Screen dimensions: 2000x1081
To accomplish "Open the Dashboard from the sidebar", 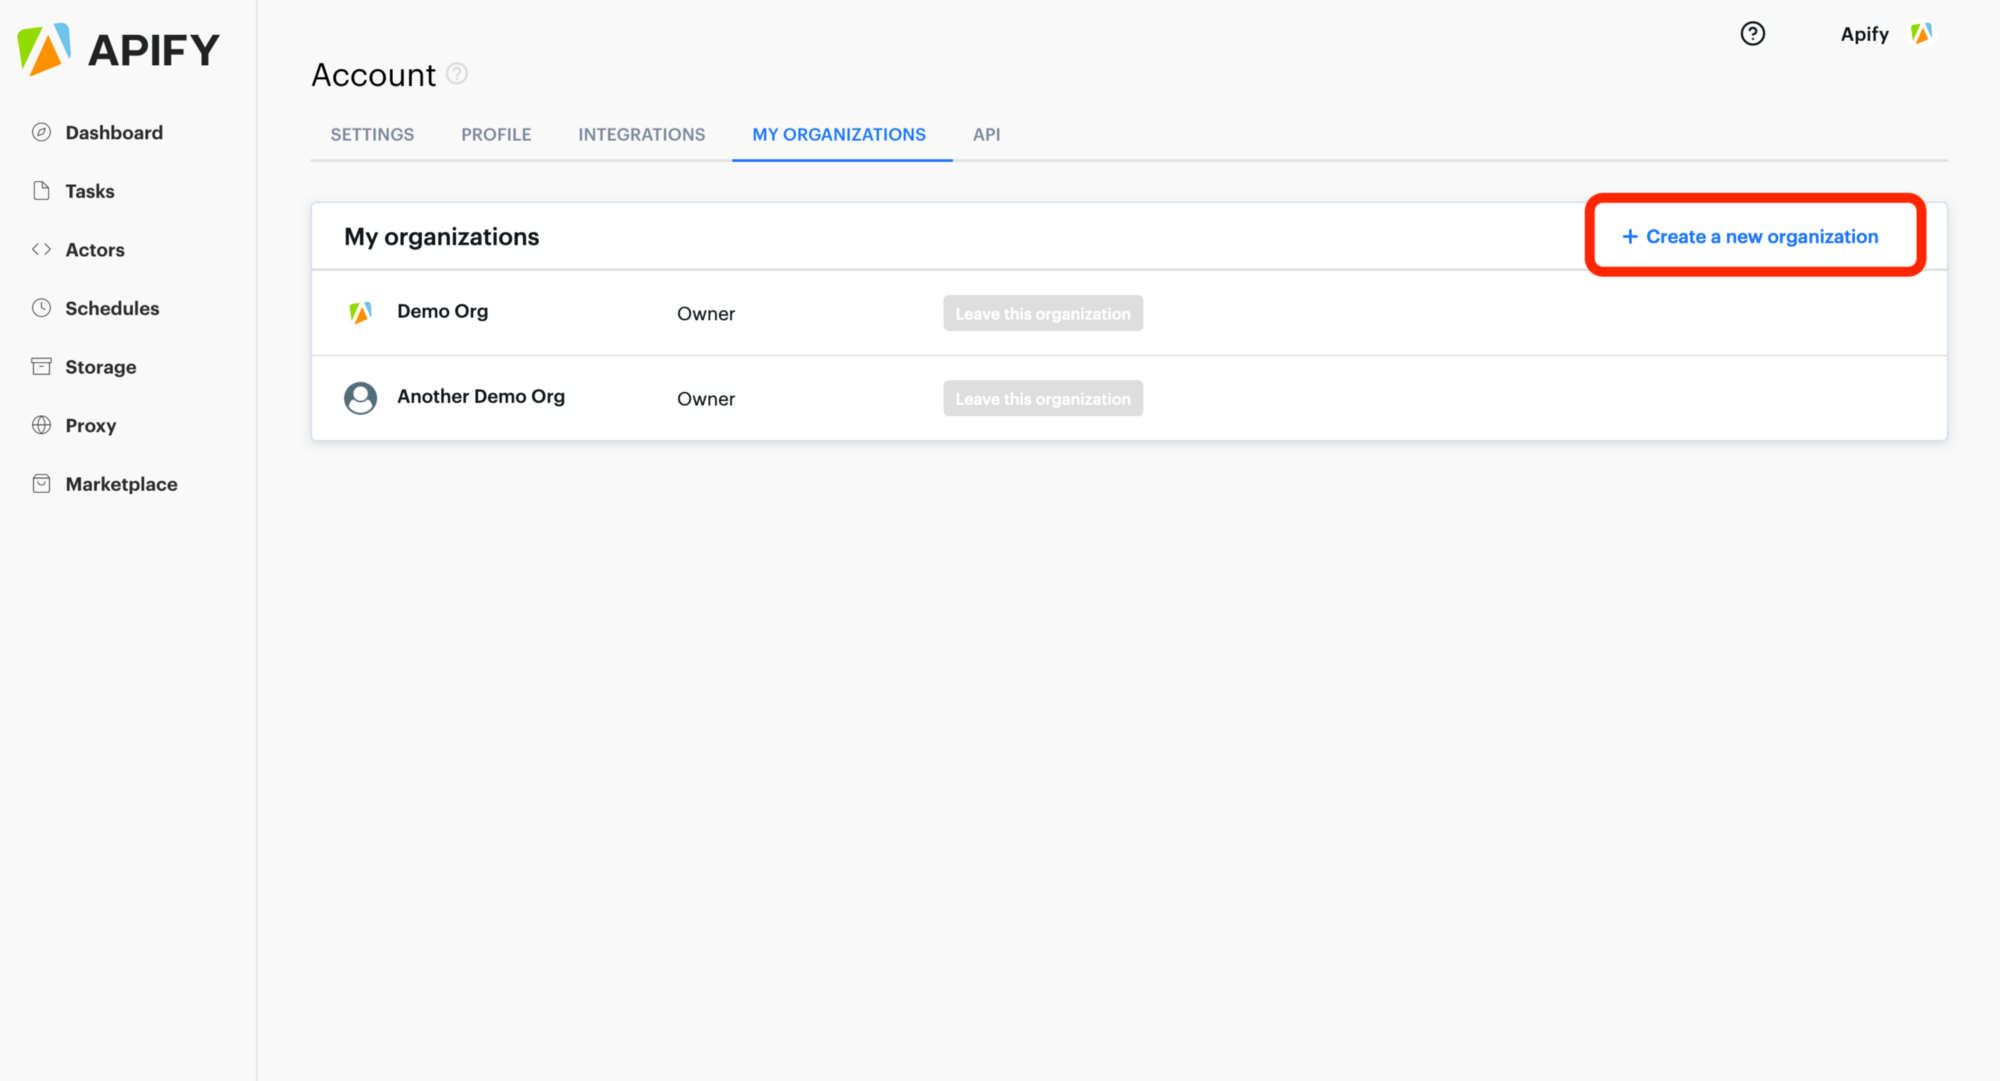I will [113, 132].
